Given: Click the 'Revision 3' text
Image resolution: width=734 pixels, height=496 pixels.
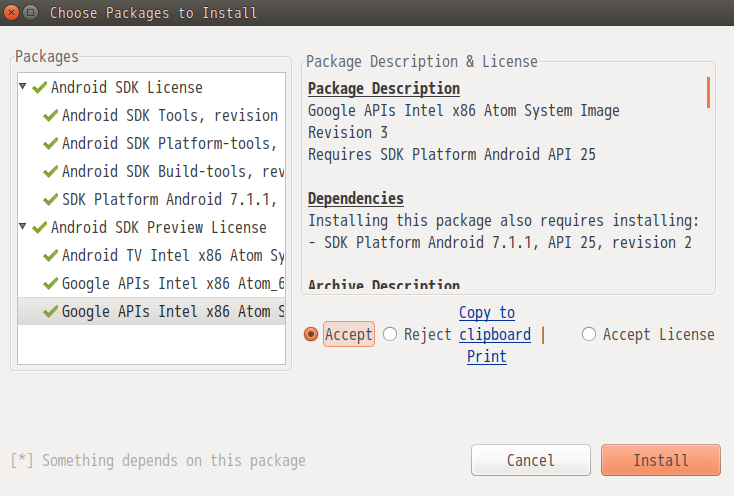Looking at the screenshot, I should coord(348,132).
